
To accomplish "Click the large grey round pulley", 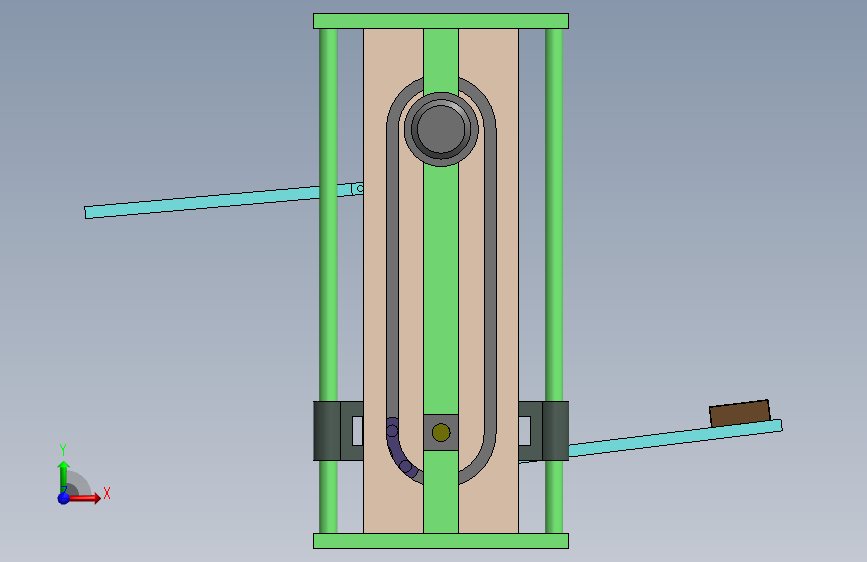I will tap(441, 129).
